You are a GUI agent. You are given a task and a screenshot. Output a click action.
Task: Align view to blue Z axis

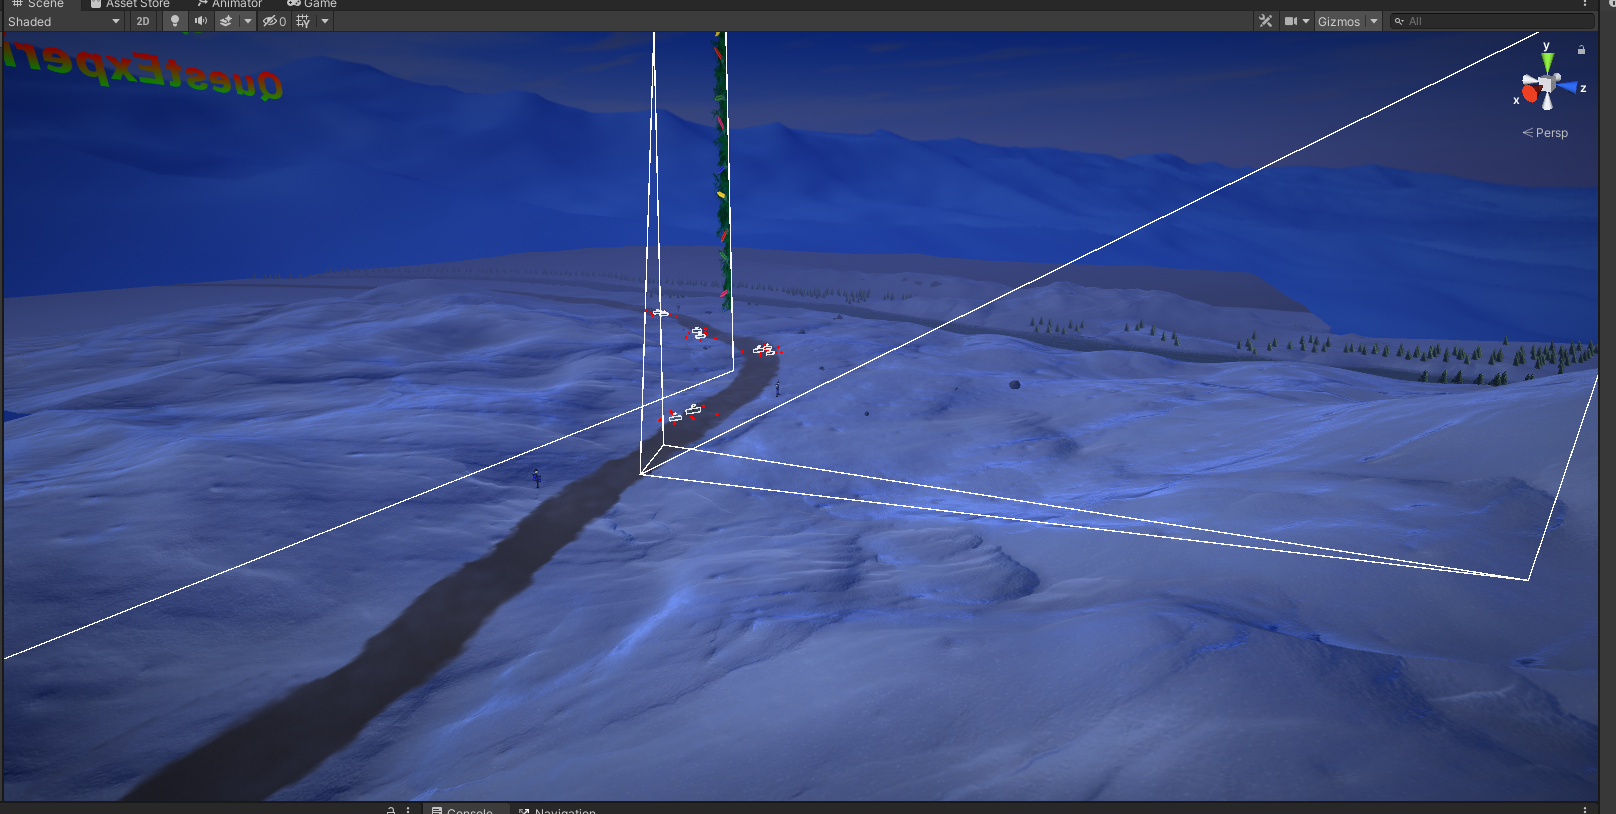[1570, 87]
